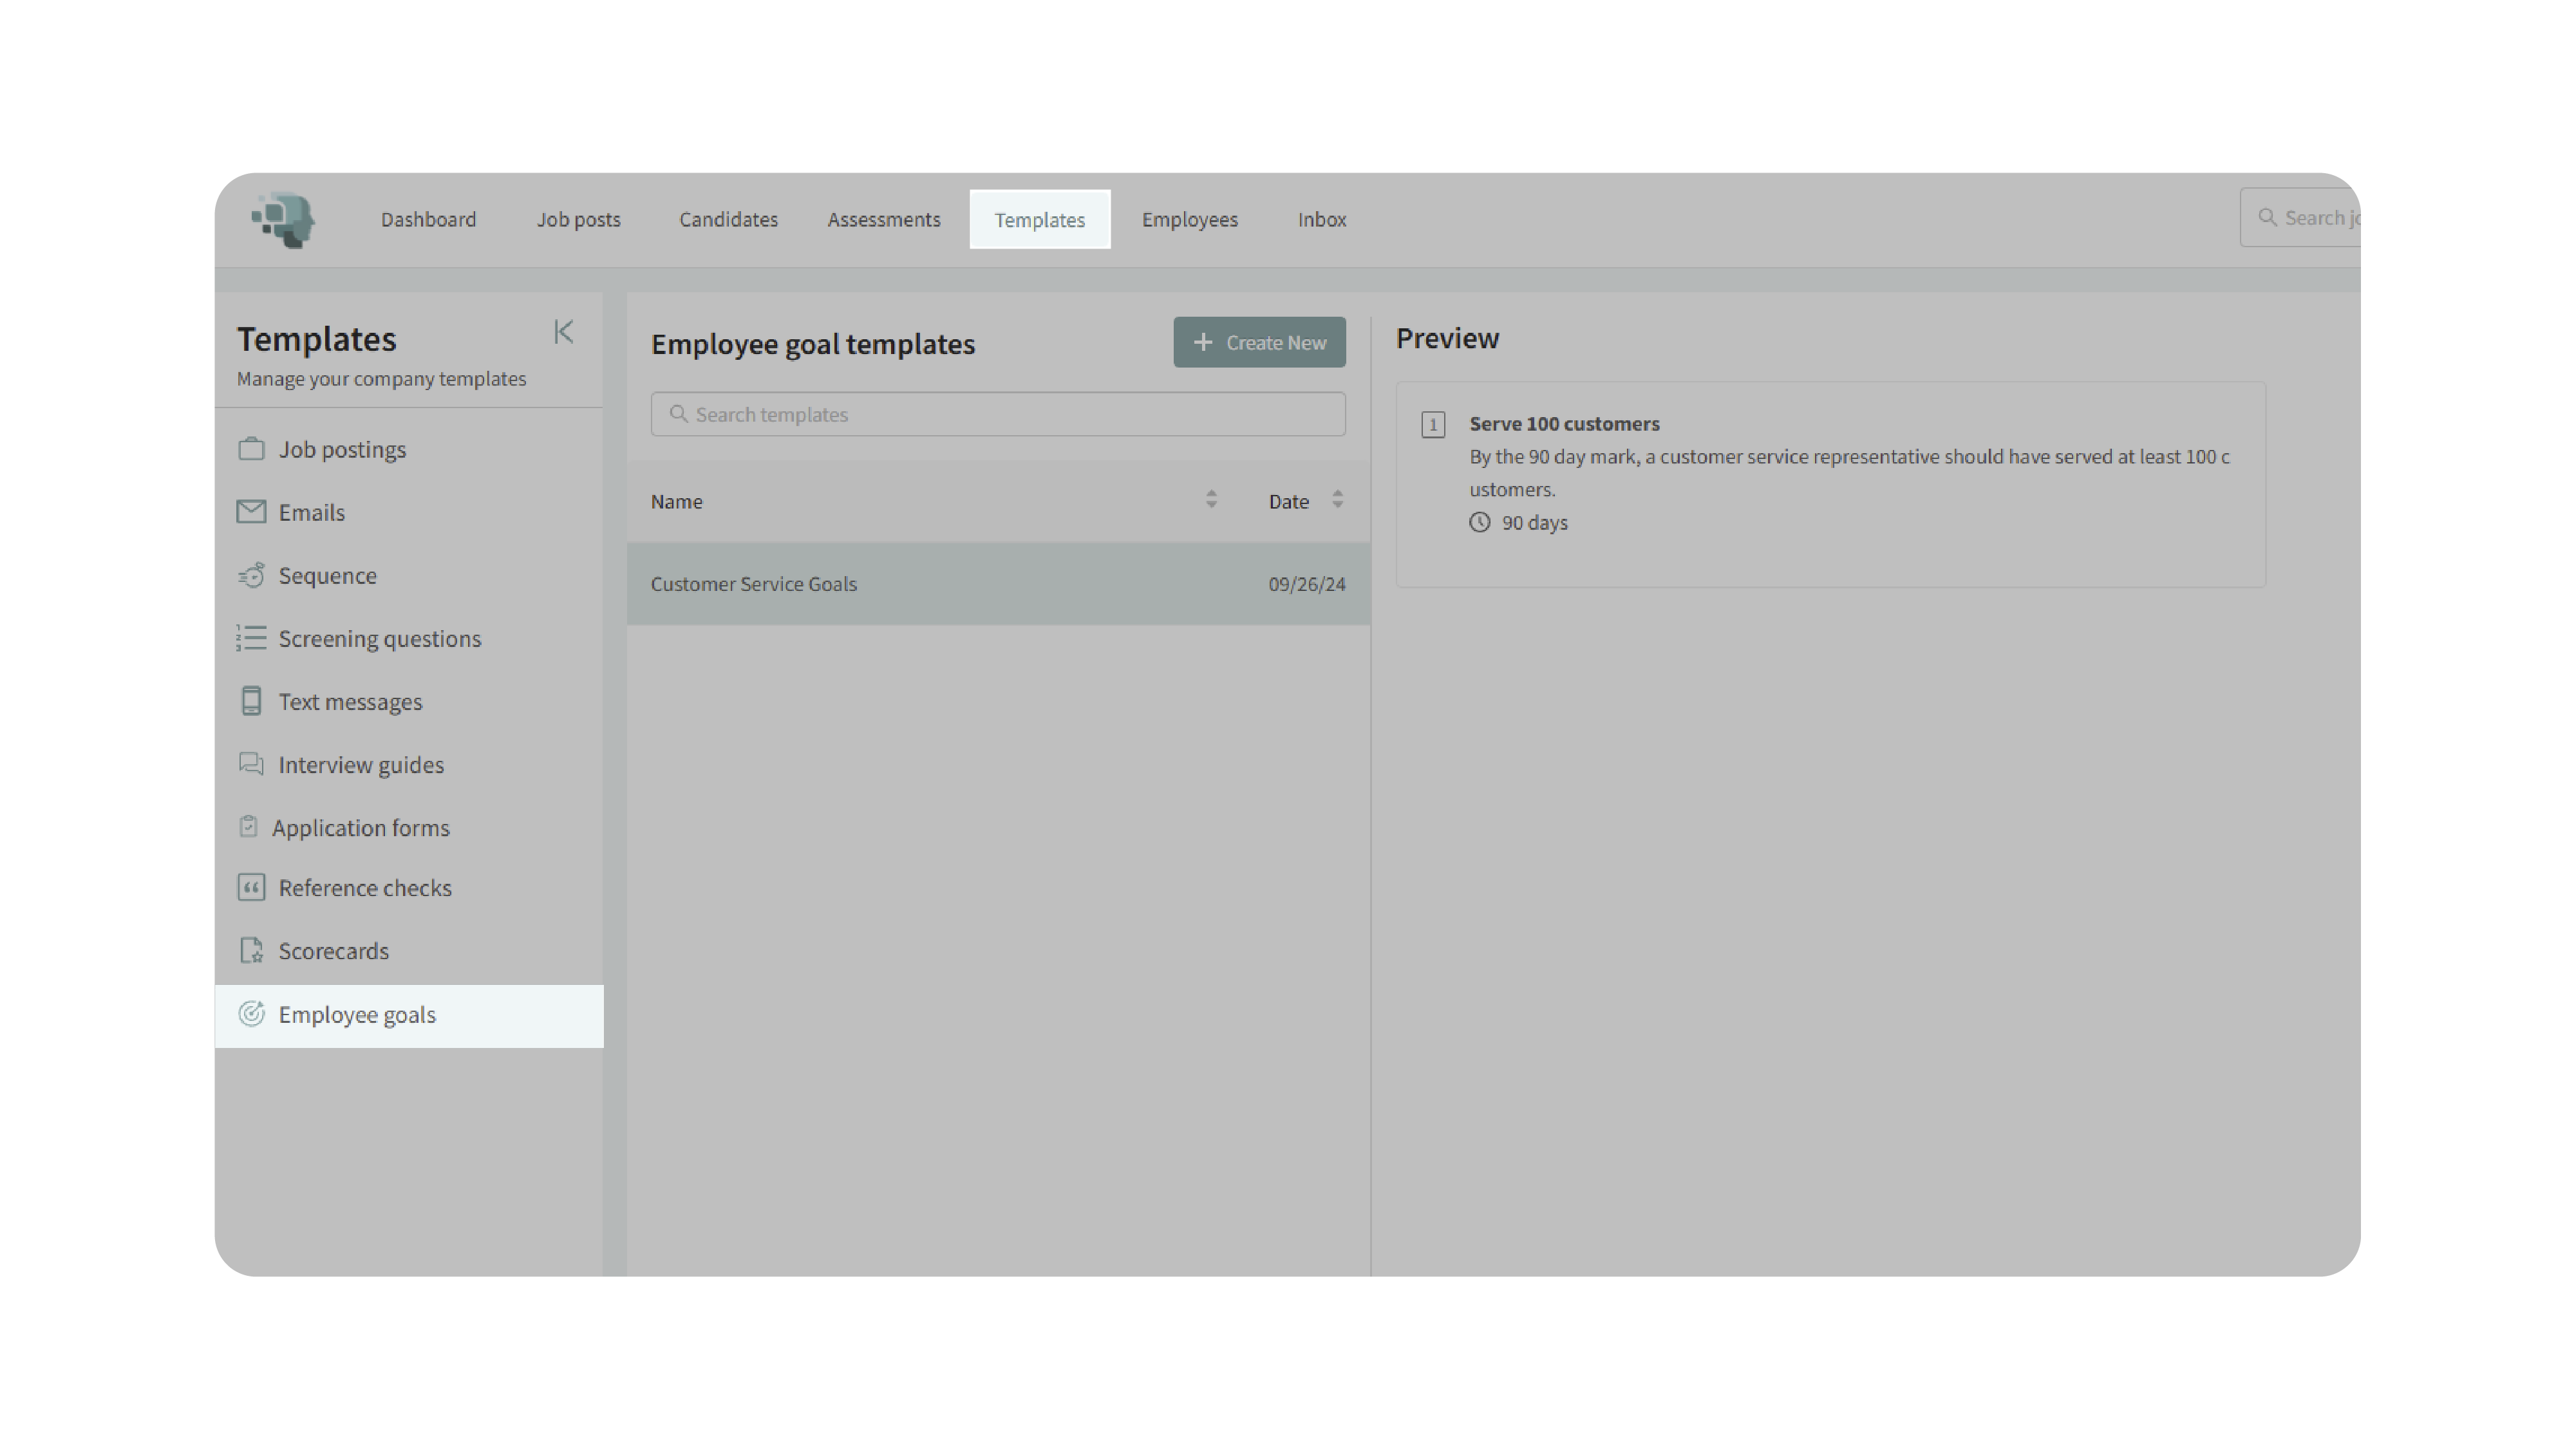2576x1449 pixels.
Task: Click the Sequence icon in sidebar
Action: pyautogui.click(x=251, y=575)
